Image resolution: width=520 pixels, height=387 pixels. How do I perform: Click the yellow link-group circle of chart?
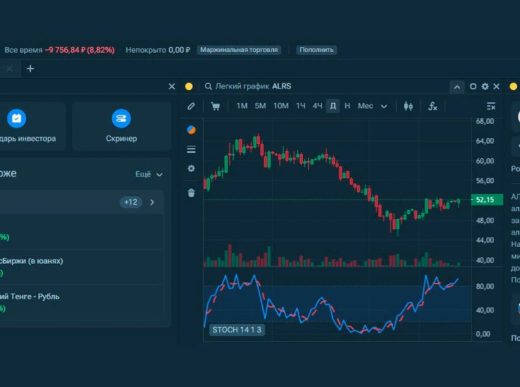189,87
